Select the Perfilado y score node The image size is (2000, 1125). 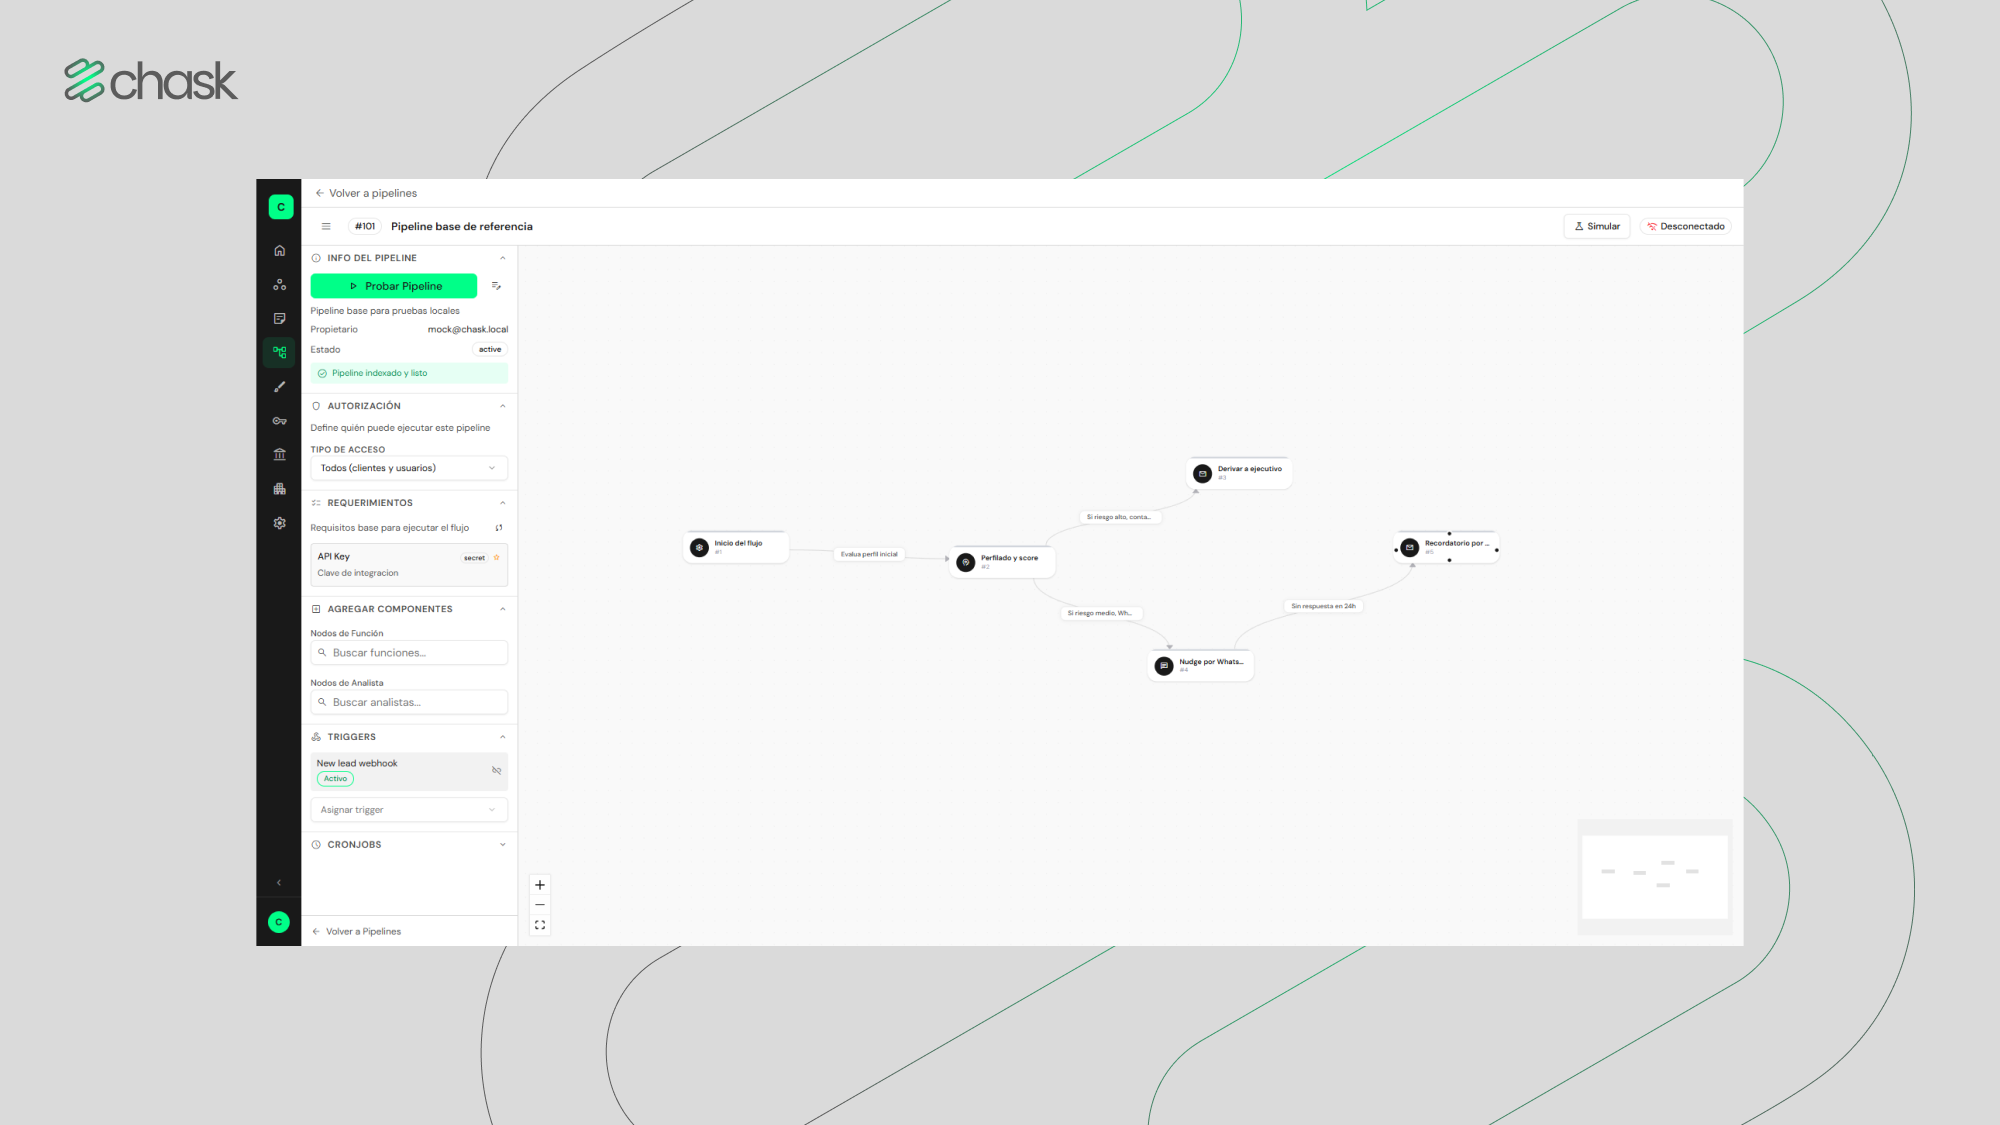click(1003, 562)
